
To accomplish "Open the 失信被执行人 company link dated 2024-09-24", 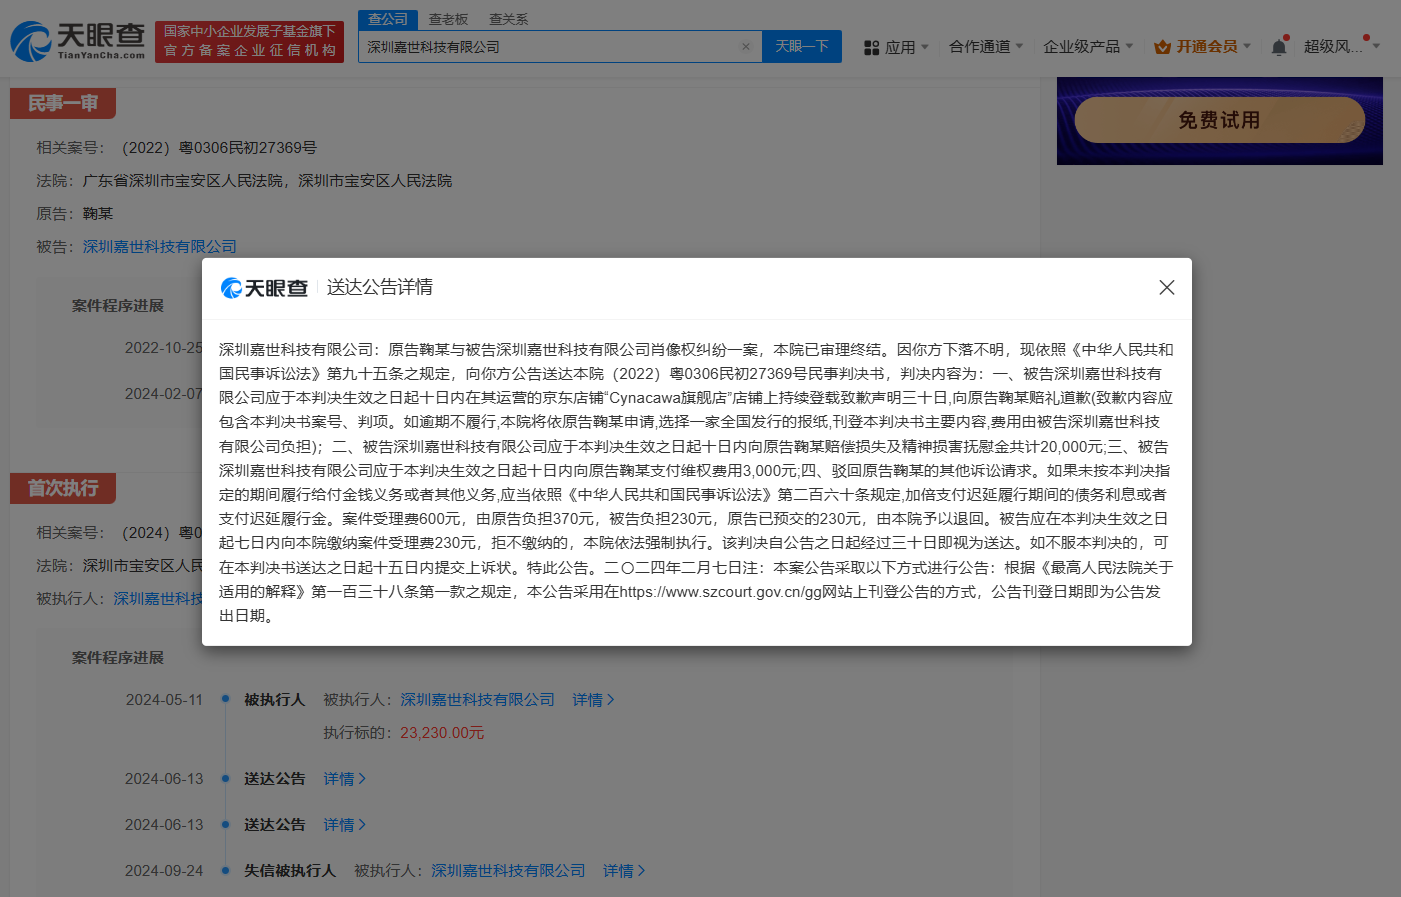I will coord(508,871).
